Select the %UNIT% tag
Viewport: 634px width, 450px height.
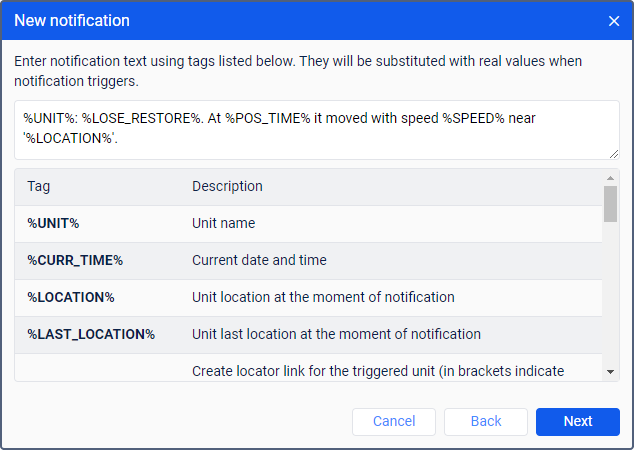pyautogui.click(x=53, y=223)
